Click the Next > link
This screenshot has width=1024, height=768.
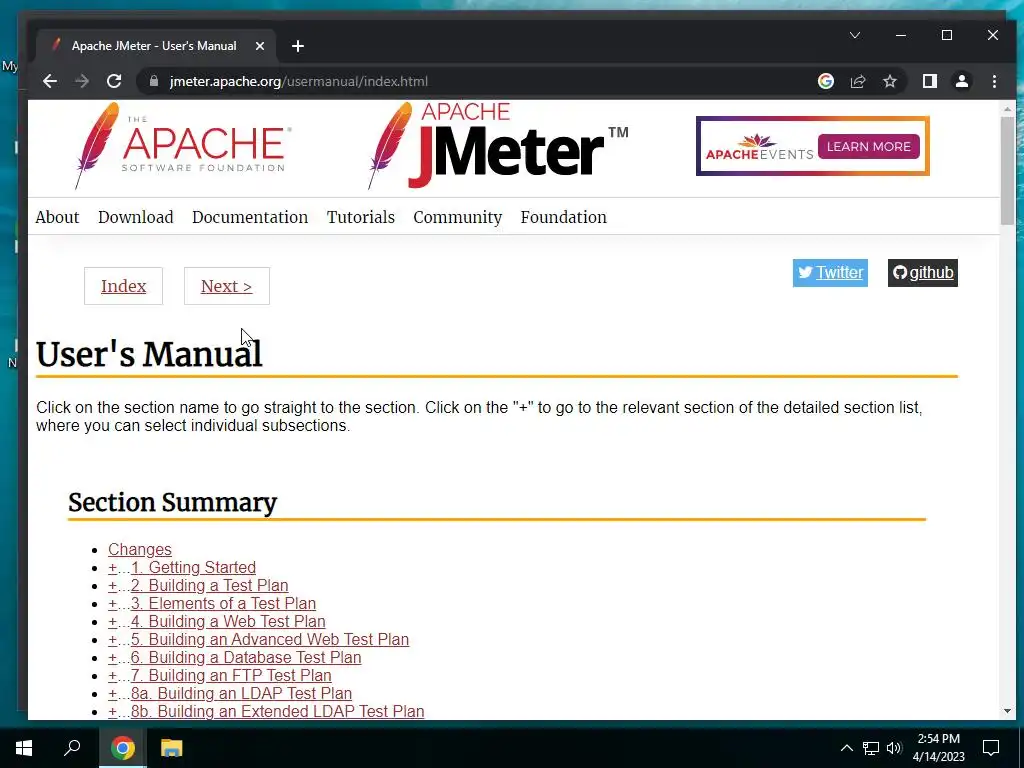pos(227,286)
